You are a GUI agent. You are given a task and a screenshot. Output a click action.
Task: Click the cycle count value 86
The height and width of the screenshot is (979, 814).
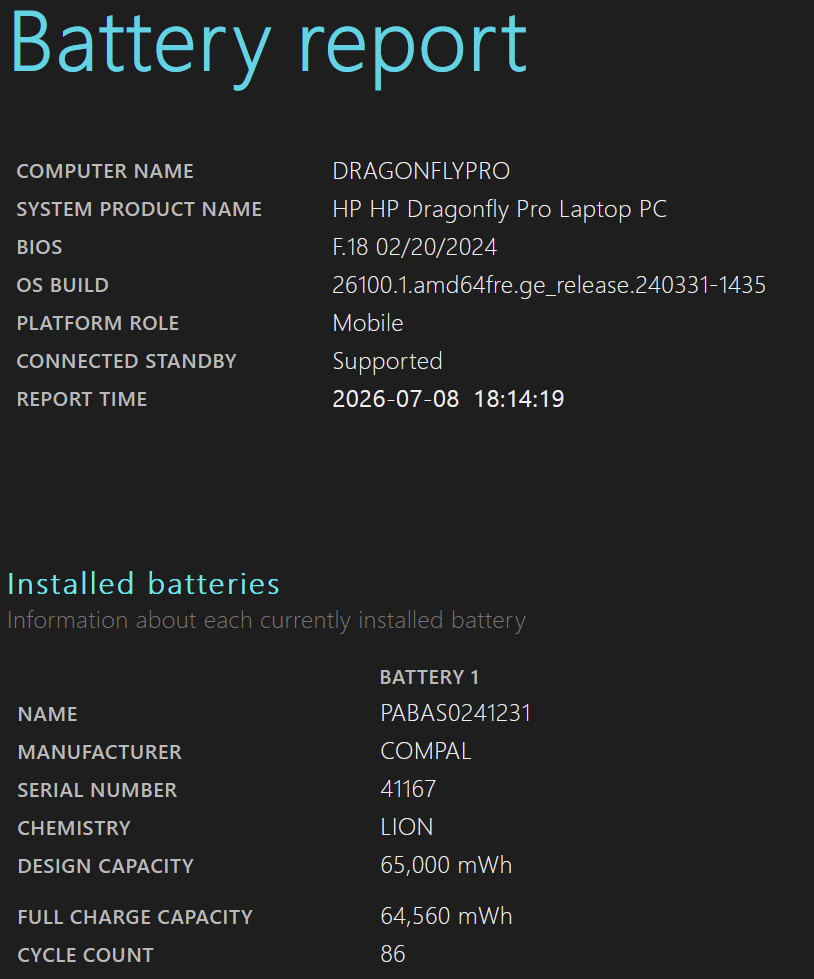[393, 955]
